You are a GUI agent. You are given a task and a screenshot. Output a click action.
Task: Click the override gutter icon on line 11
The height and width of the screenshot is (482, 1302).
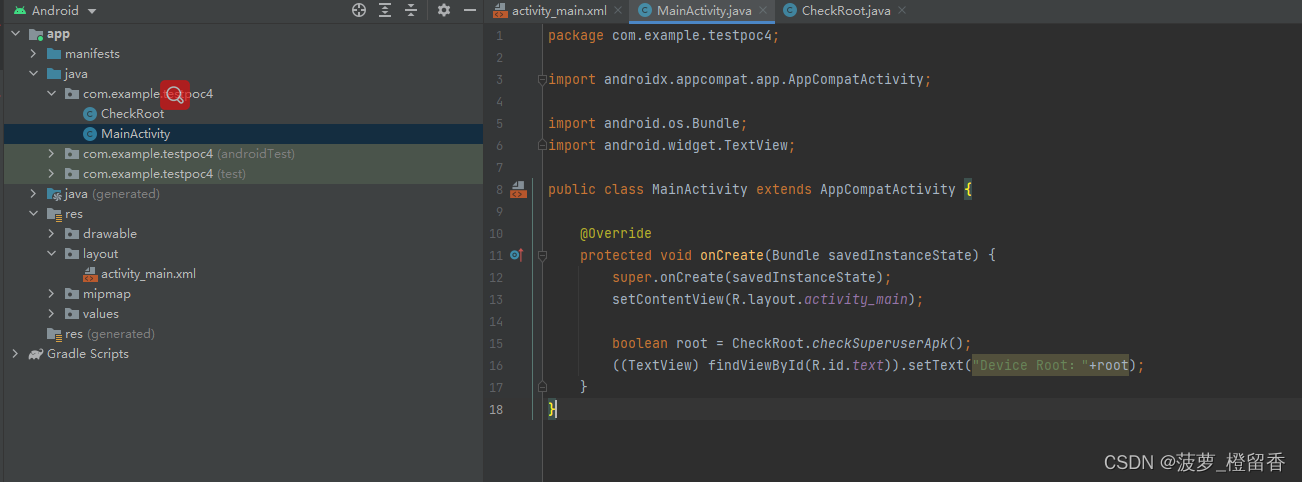pyautogui.click(x=516, y=255)
